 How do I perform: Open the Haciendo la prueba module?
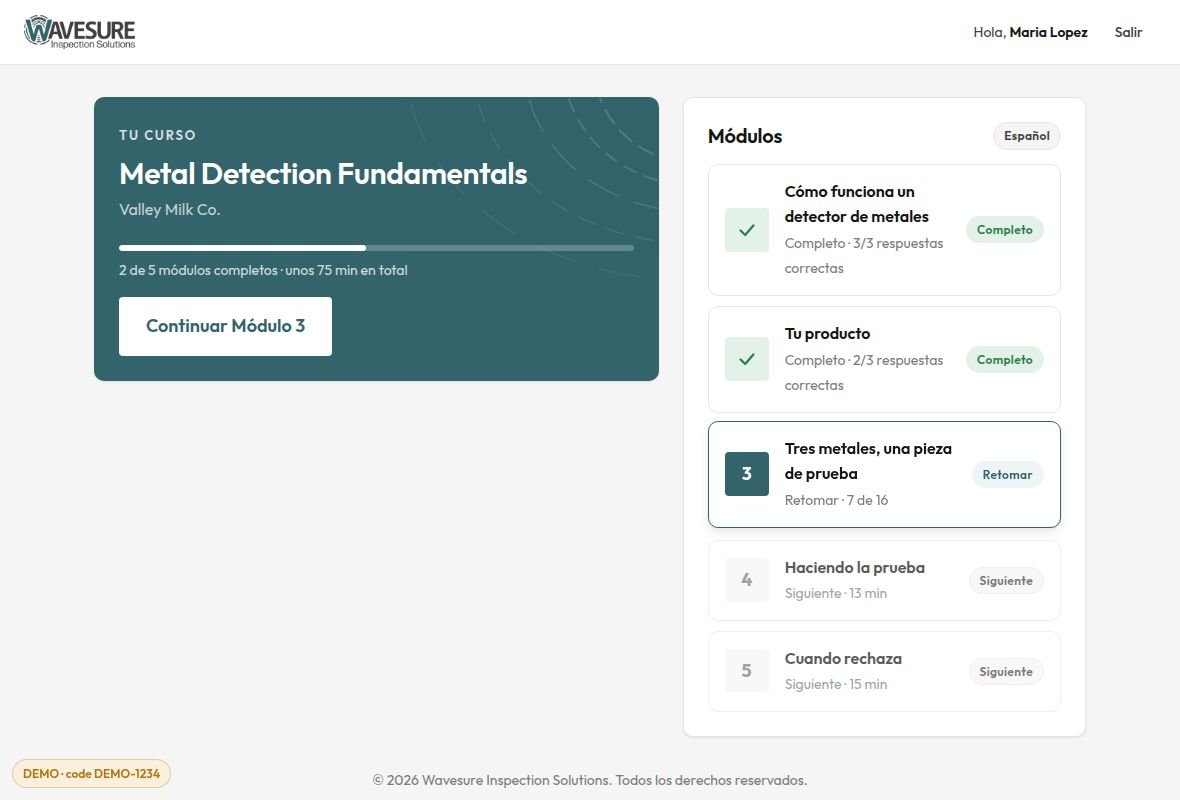(884, 580)
